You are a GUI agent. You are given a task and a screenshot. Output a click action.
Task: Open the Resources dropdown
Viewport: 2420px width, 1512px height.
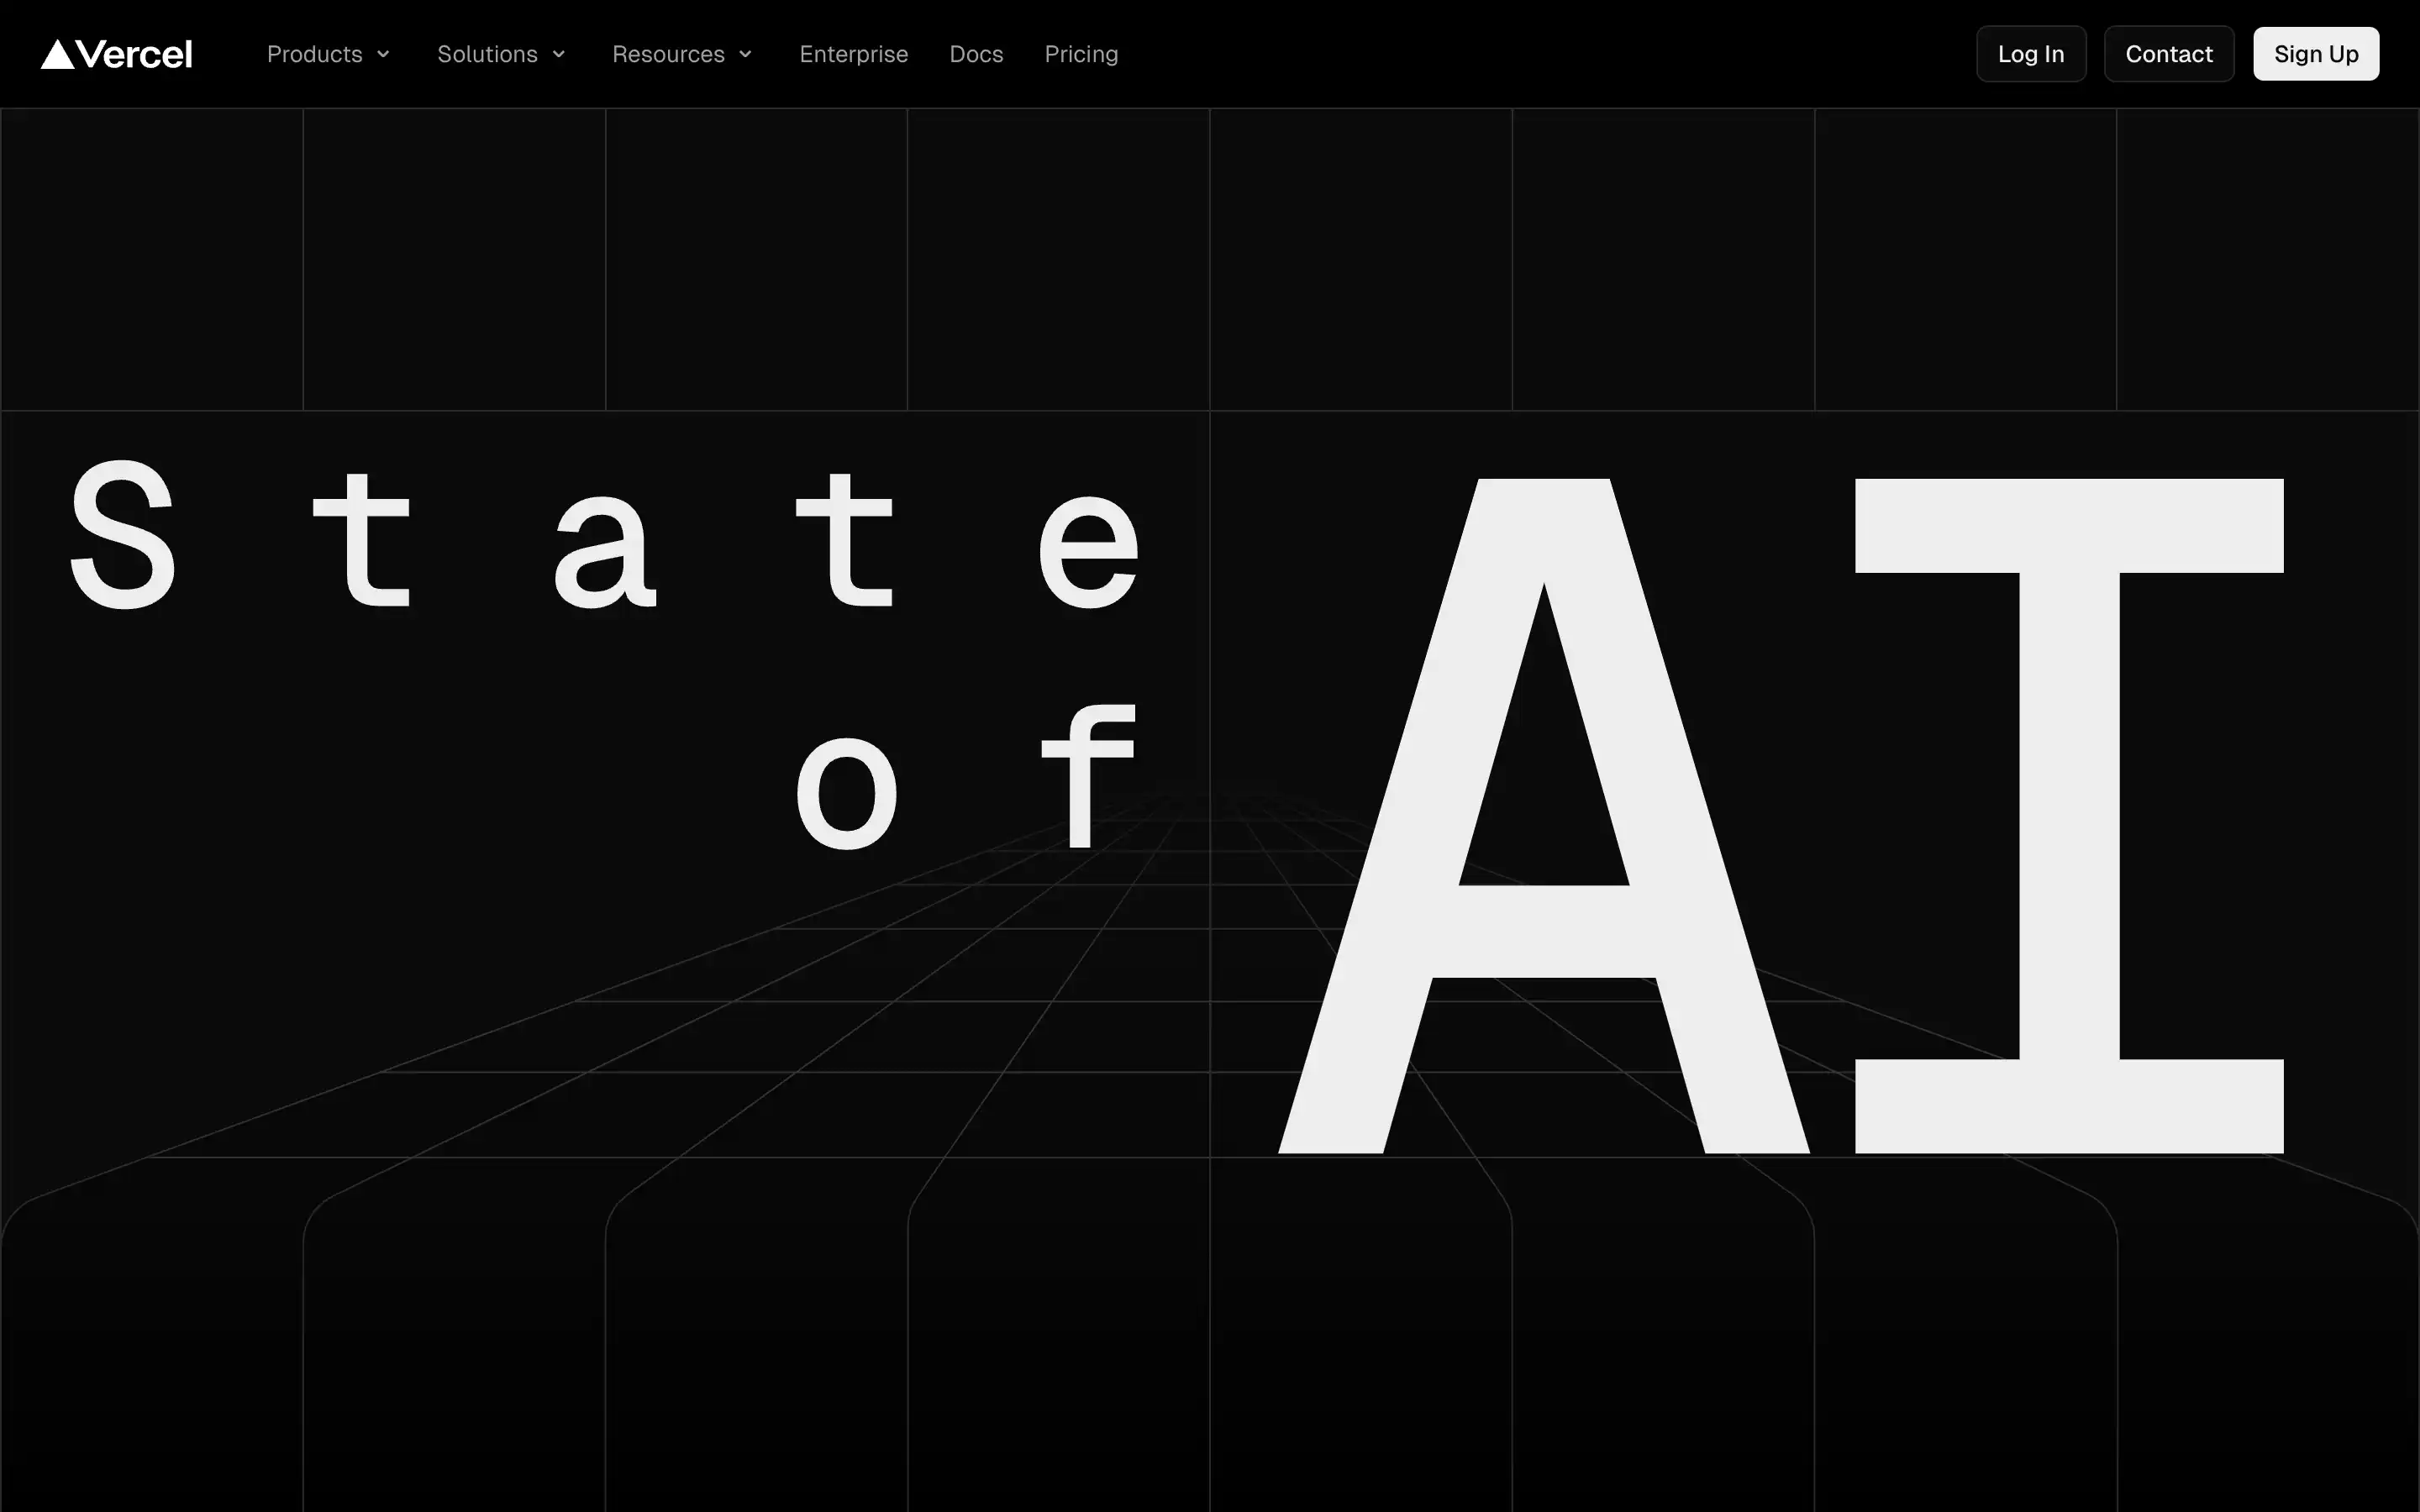(x=682, y=54)
